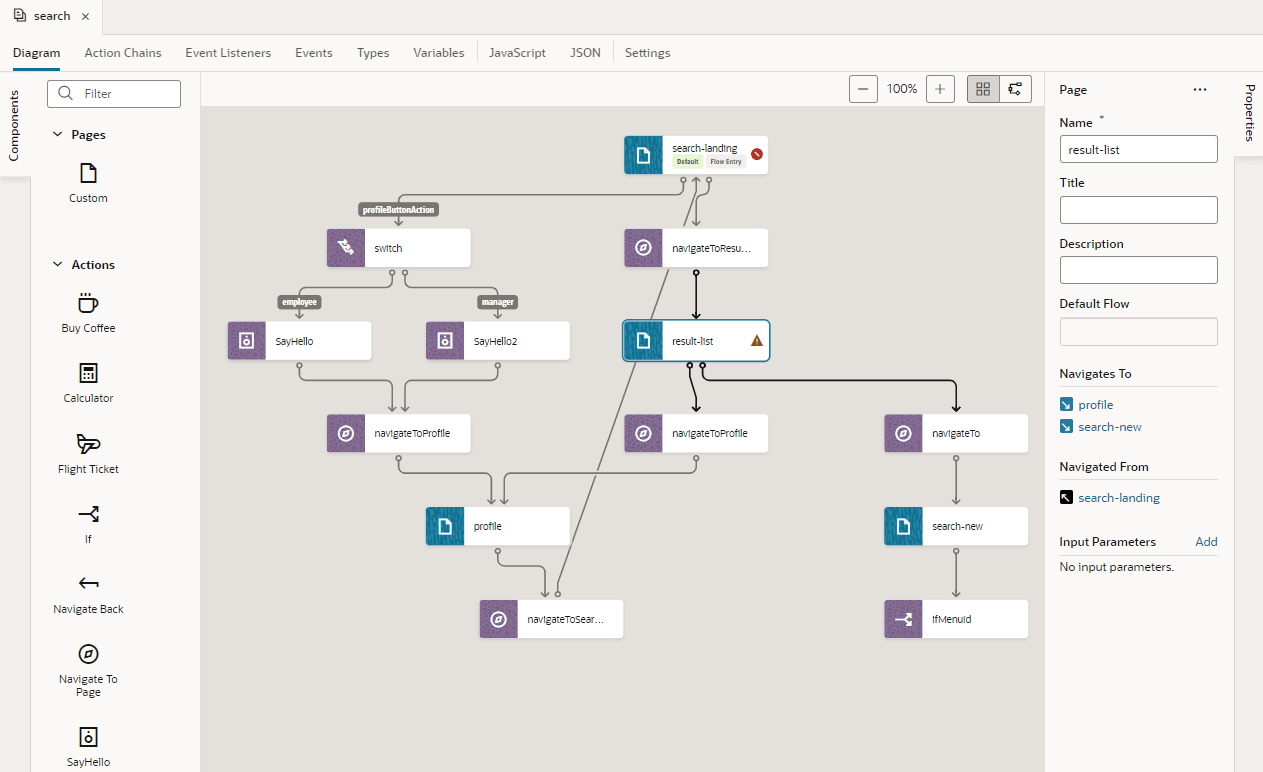Click Add next to Input Parameters
The image size is (1263, 772).
coord(1206,541)
